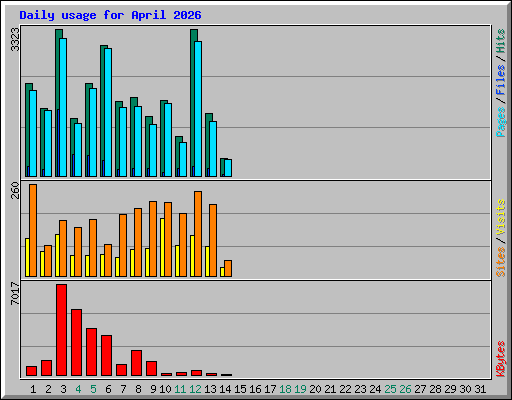Select the red KBytes bar for day 6
512x400 pixels.
click(106, 356)
